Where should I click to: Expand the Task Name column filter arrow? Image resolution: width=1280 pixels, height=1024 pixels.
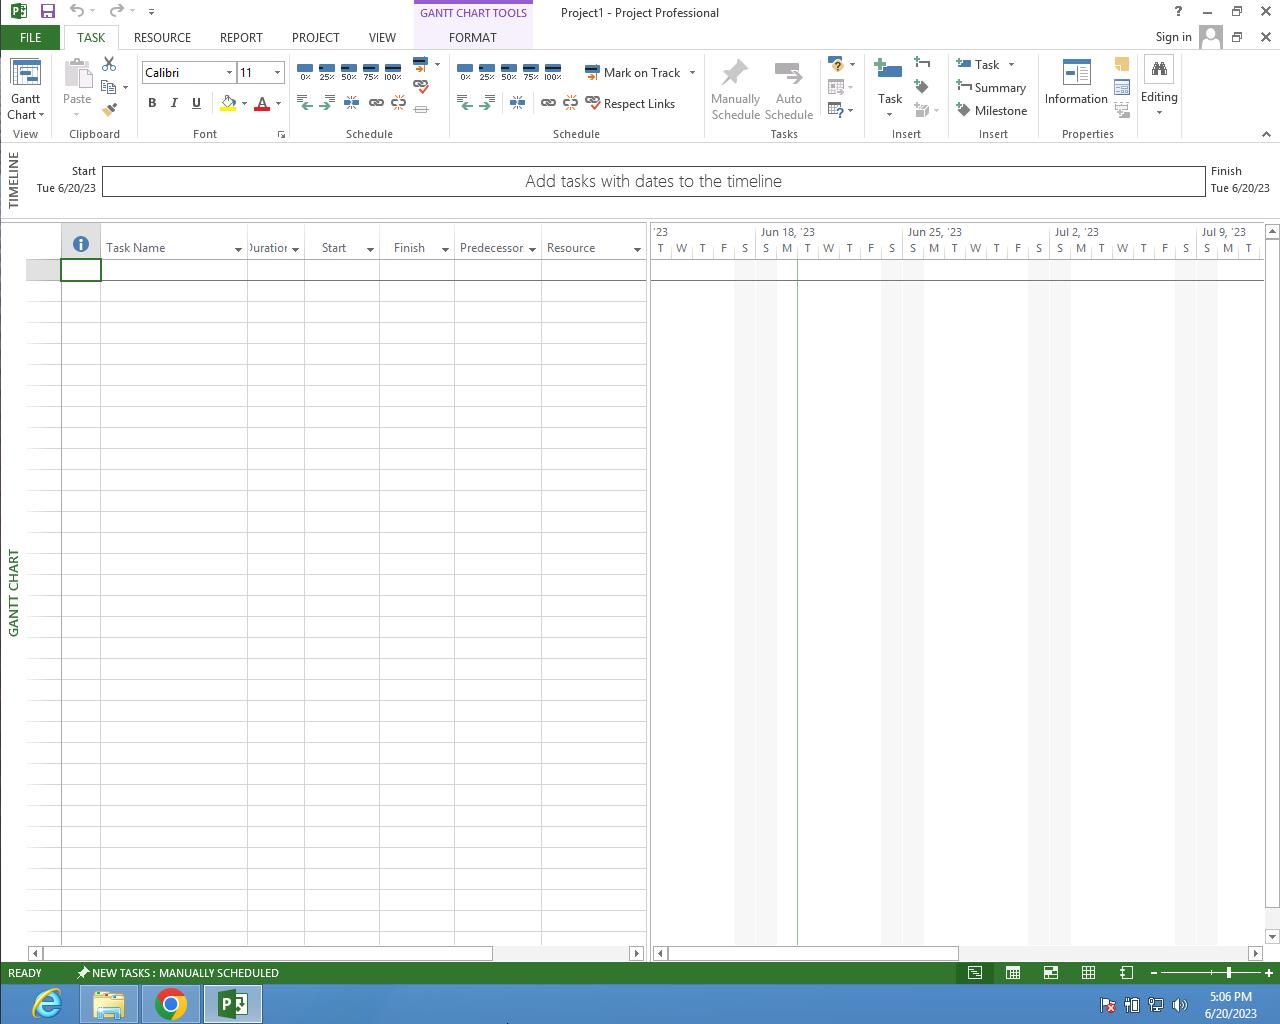(x=238, y=249)
